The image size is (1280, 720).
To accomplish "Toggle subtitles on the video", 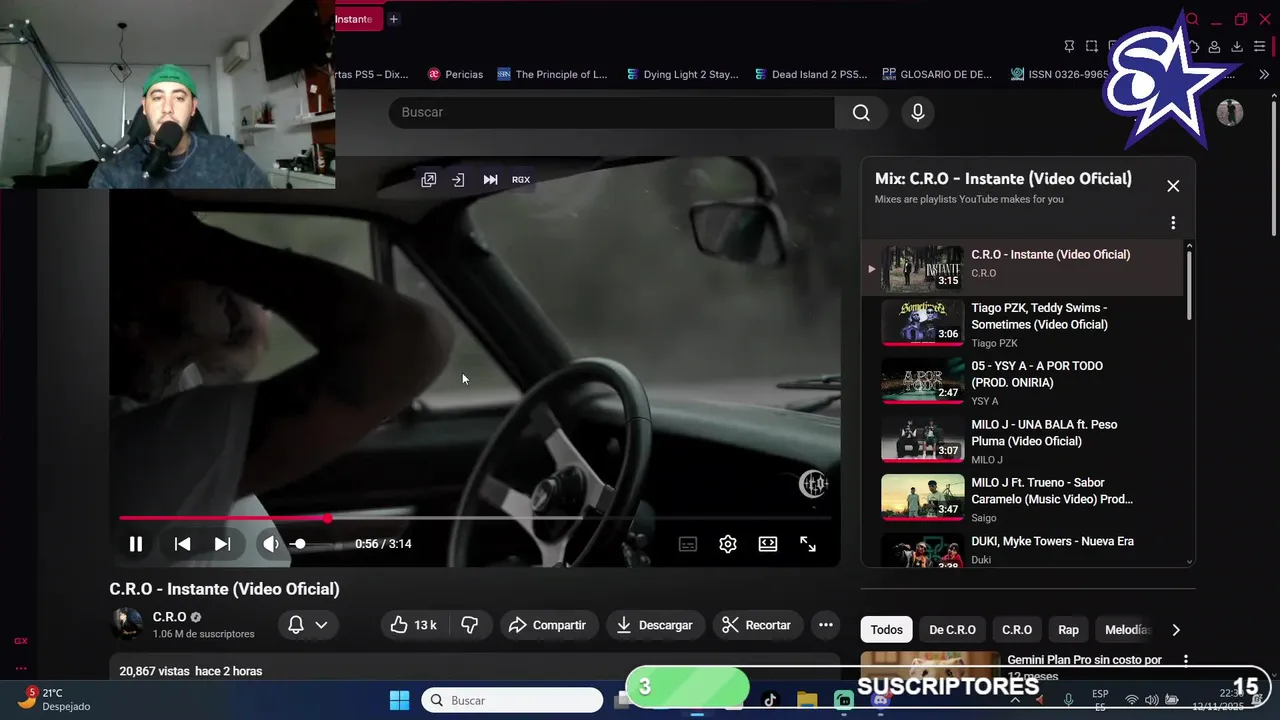I will 688,544.
